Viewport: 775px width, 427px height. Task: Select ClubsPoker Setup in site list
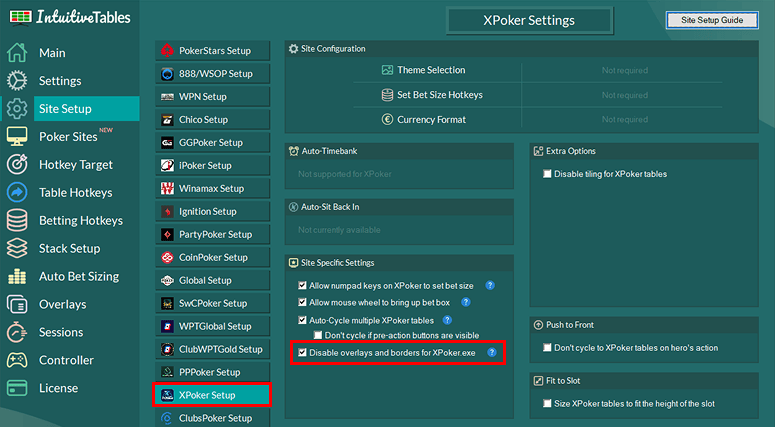(x=213, y=418)
